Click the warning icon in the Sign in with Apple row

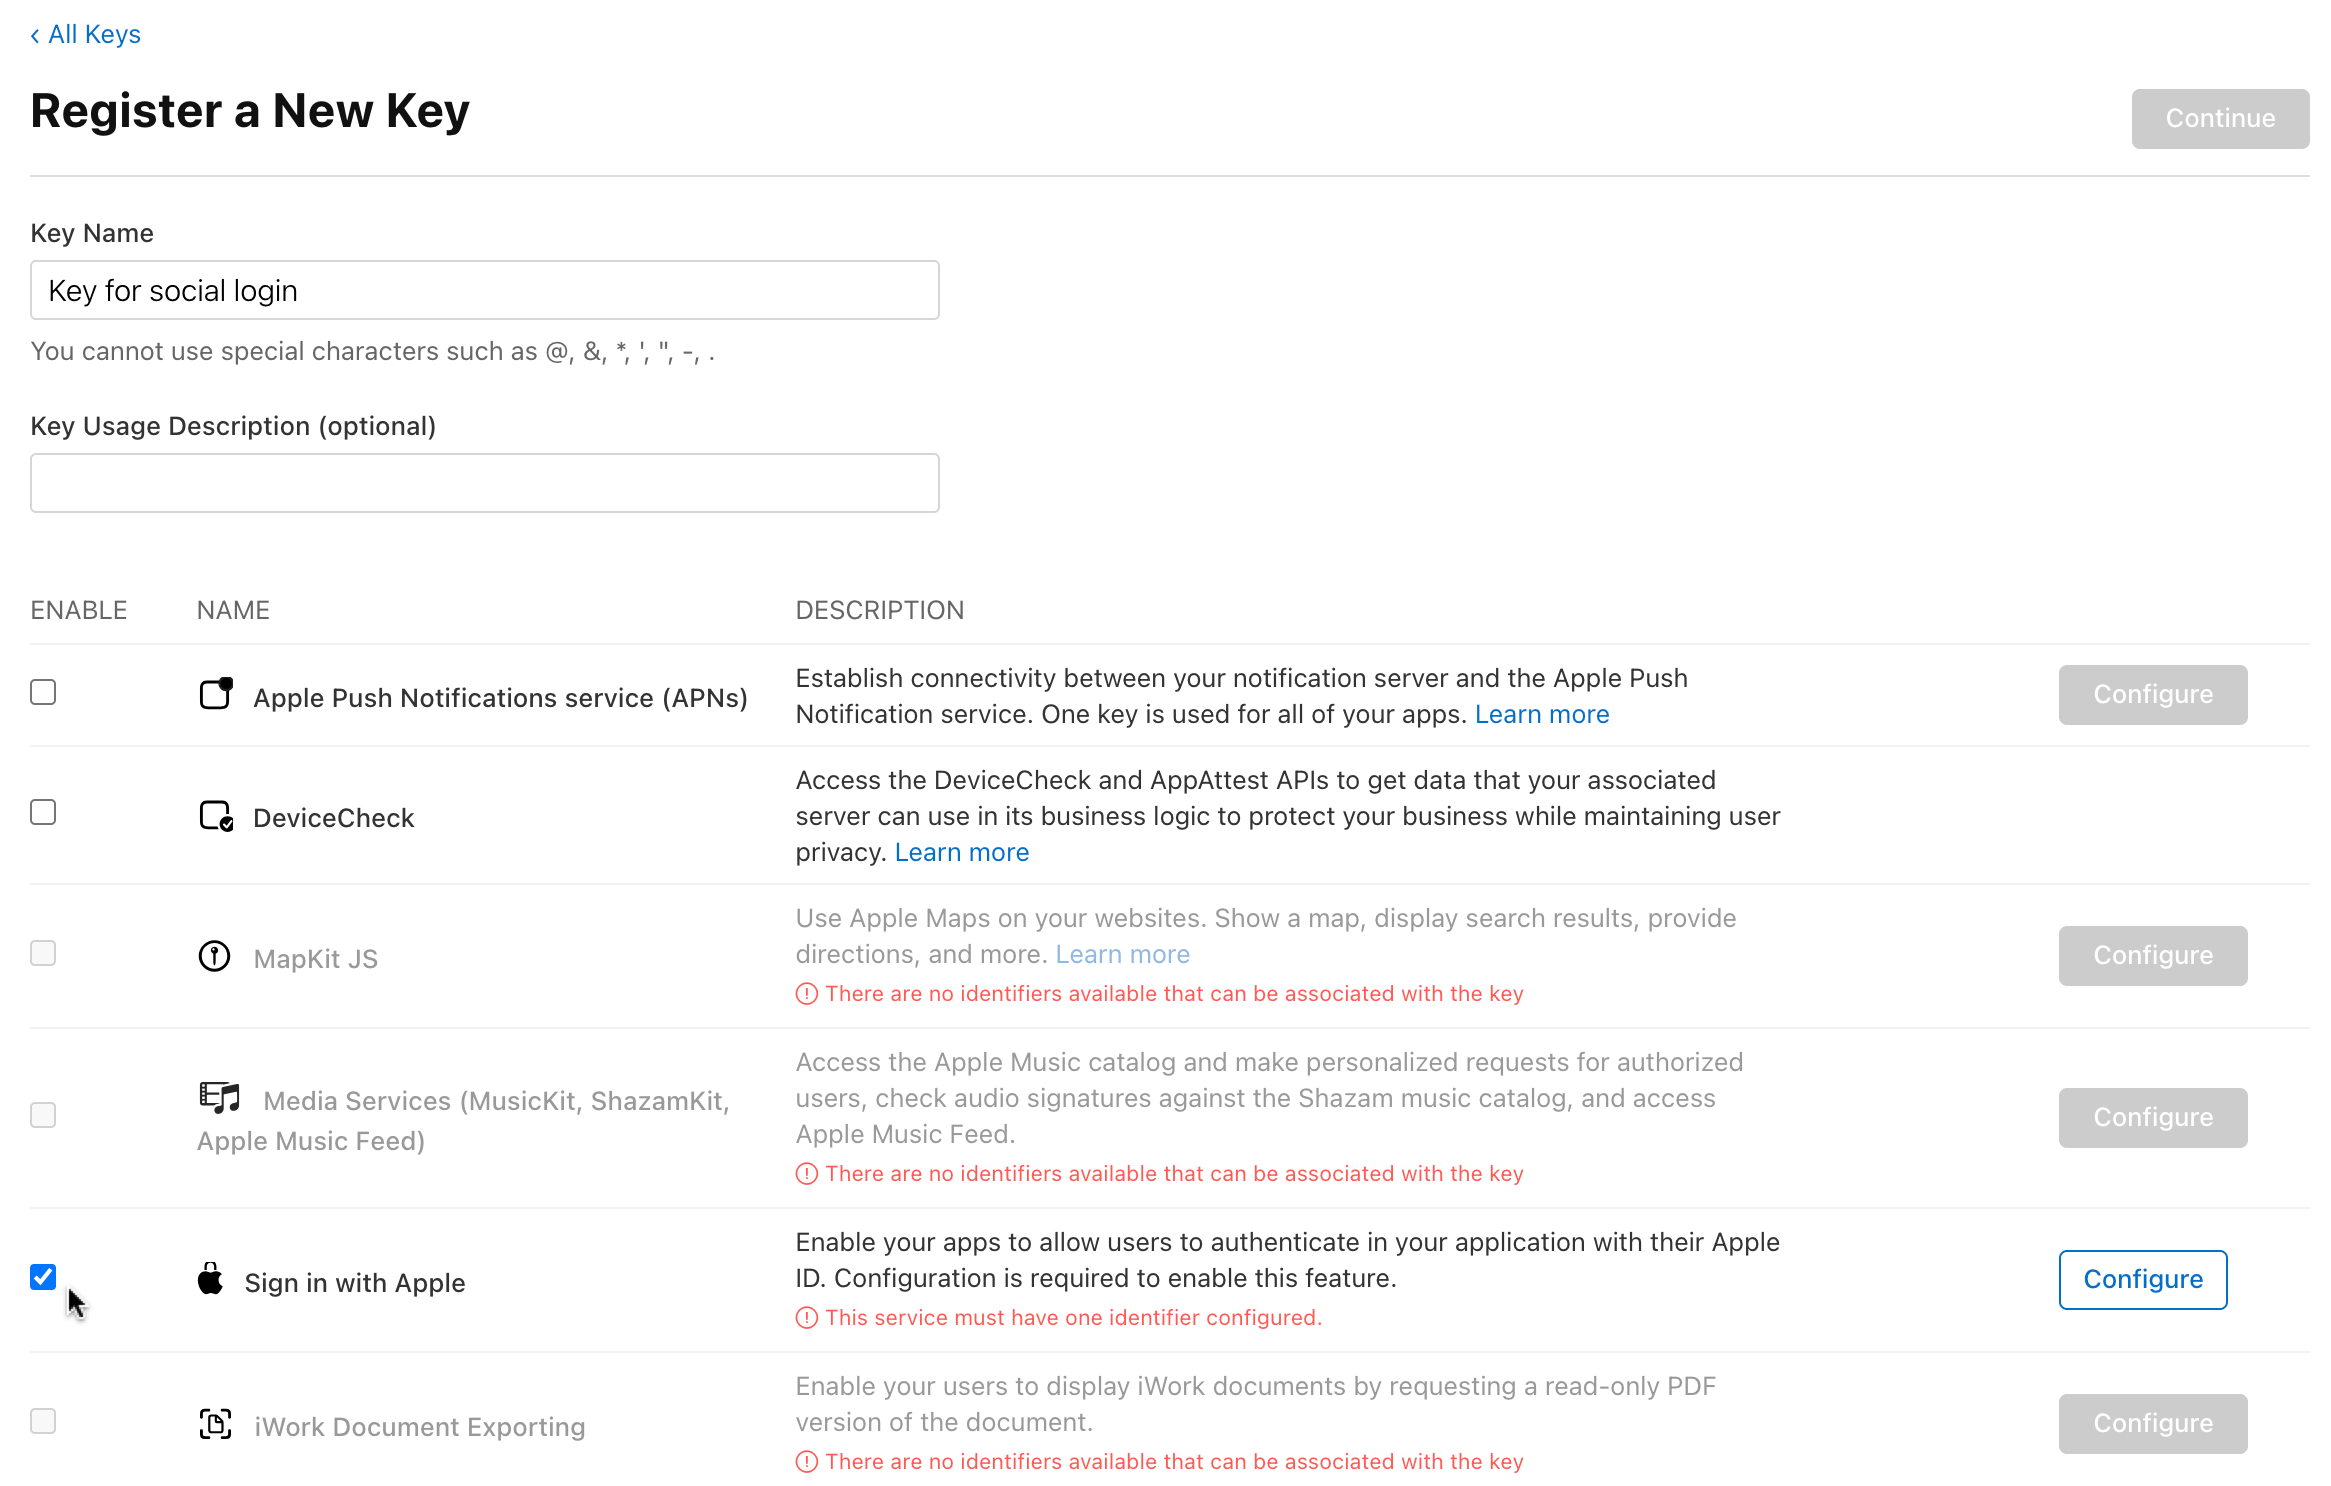pos(806,1318)
